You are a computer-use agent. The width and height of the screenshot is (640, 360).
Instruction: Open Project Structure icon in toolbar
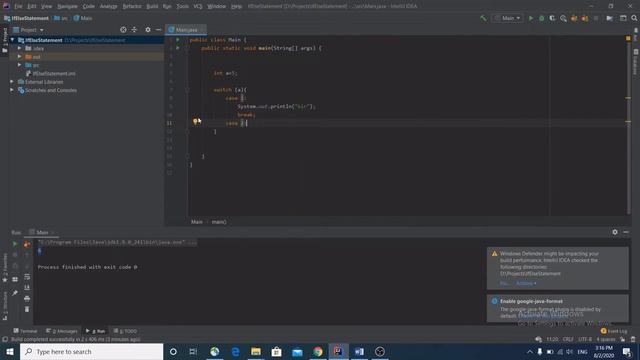click(x=609, y=18)
